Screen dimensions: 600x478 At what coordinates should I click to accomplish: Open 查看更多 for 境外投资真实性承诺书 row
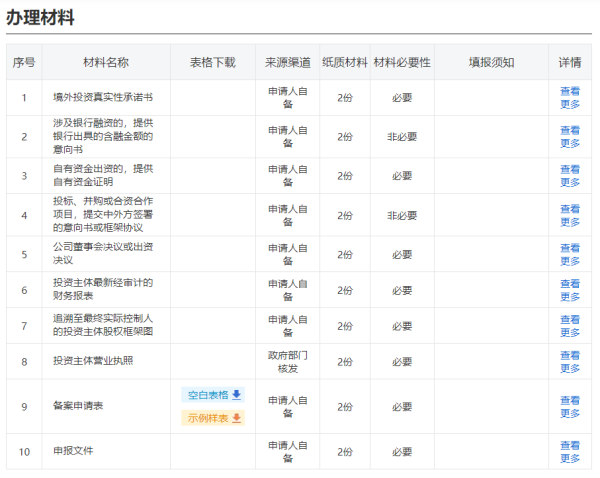pos(570,98)
